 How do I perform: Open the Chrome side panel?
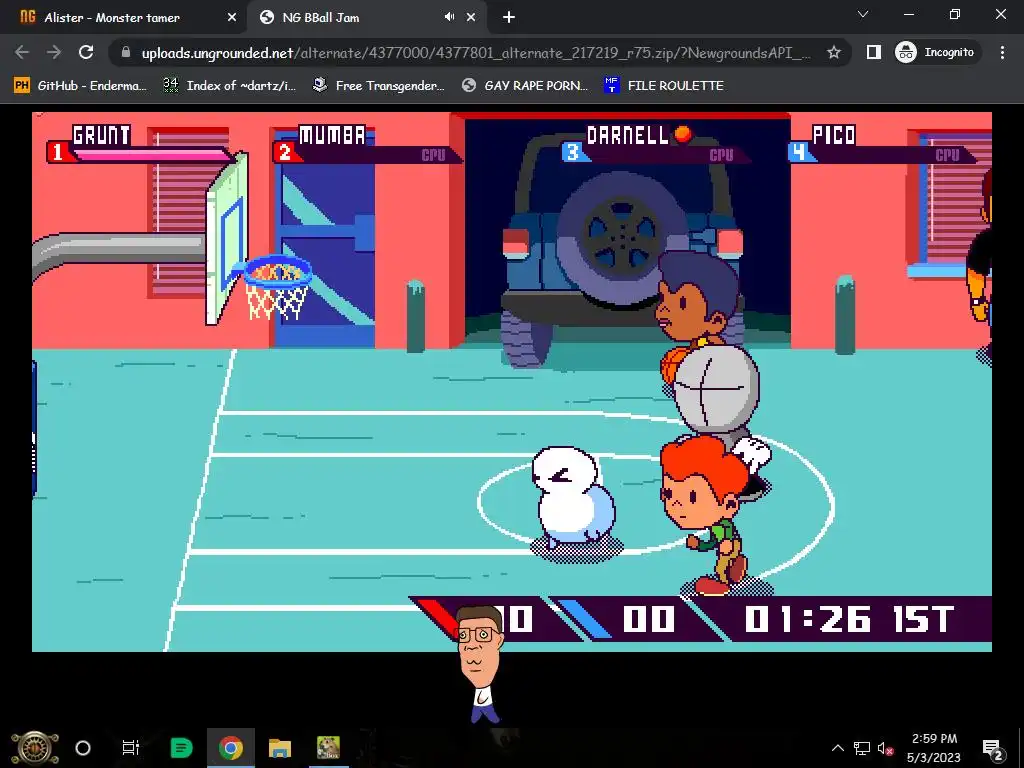click(873, 52)
